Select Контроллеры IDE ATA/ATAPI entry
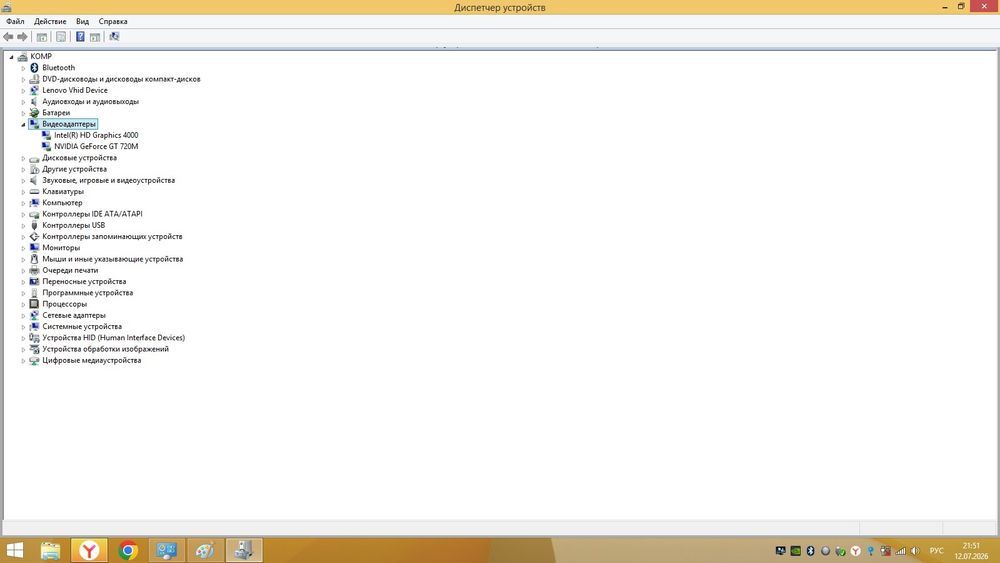The height and width of the screenshot is (563, 1000). pos(92,214)
